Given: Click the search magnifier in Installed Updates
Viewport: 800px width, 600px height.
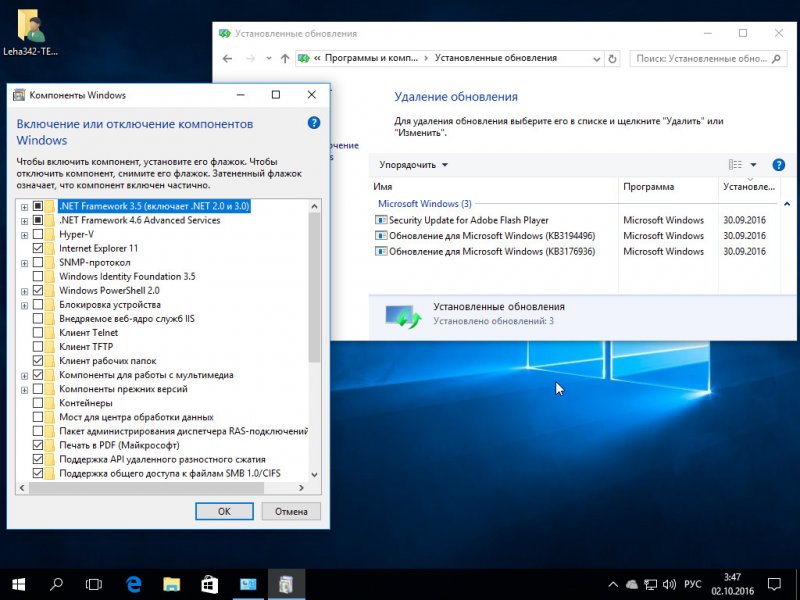Looking at the screenshot, I should click(776, 59).
